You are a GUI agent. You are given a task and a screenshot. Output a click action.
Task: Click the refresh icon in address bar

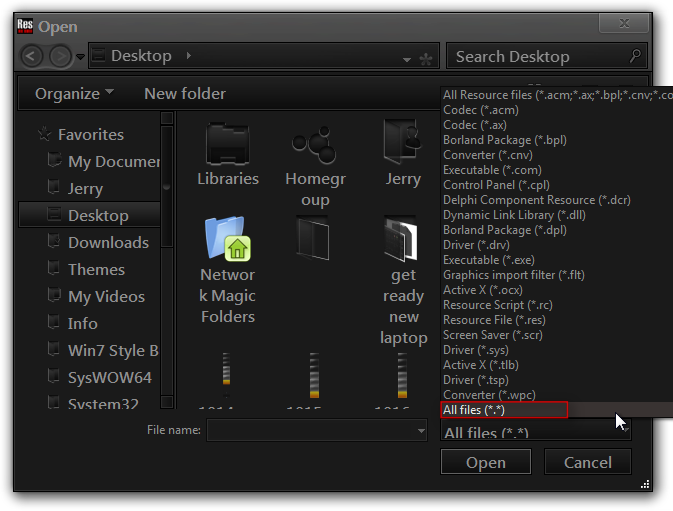coord(426,59)
